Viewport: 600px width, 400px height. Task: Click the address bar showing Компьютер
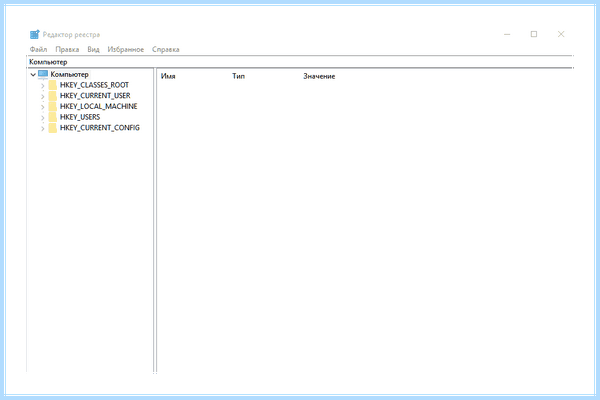pyautogui.click(x=300, y=62)
